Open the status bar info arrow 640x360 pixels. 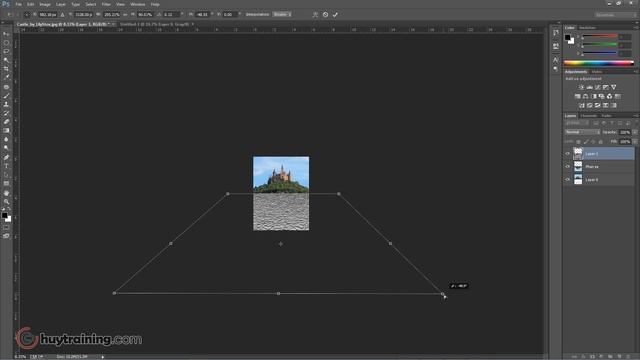[103, 357]
